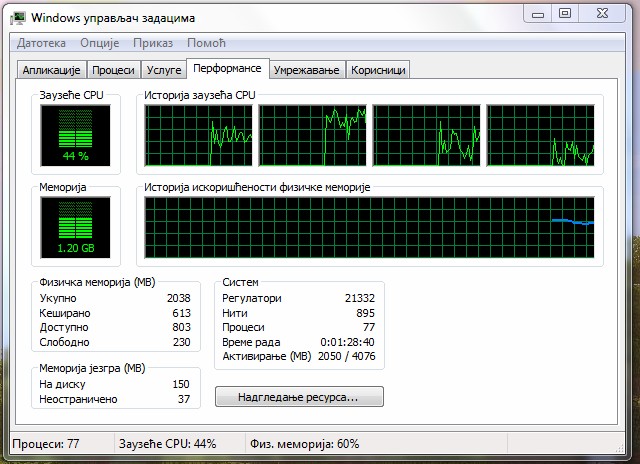
Task: Click the Неостраничено value 37
Action: [x=184, y=399]
